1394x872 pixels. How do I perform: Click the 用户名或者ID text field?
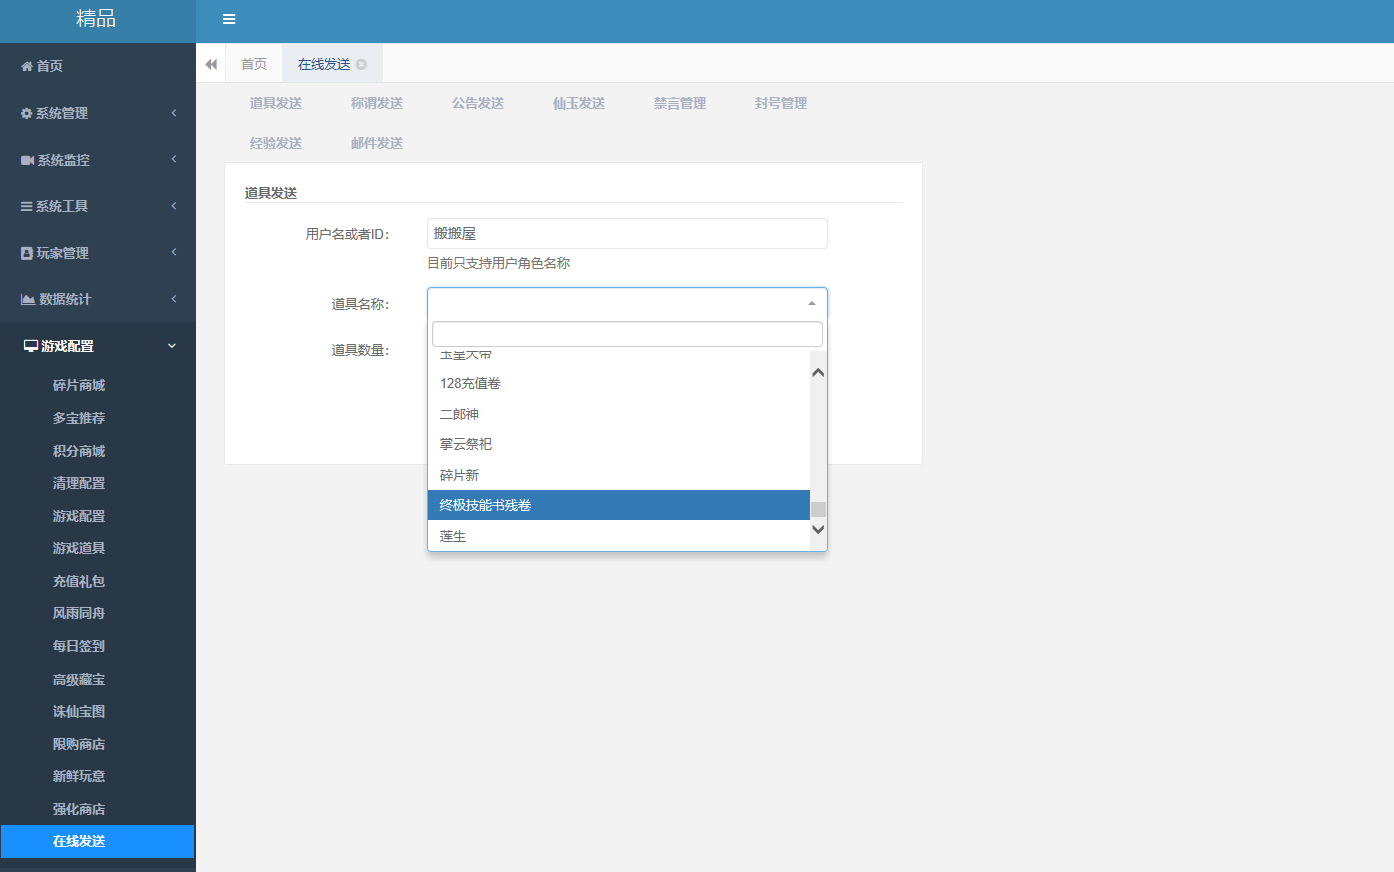(x=627, y=233)
